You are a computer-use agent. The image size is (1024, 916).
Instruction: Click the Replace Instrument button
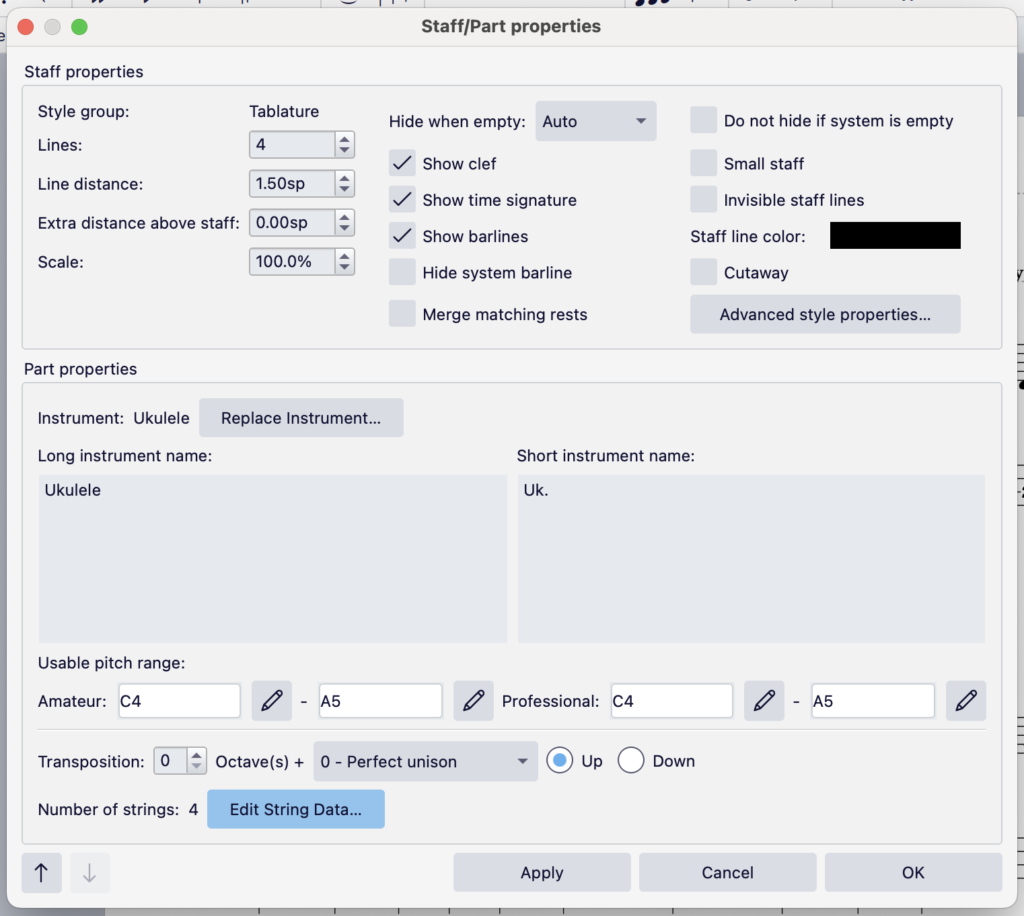[301, 418]
